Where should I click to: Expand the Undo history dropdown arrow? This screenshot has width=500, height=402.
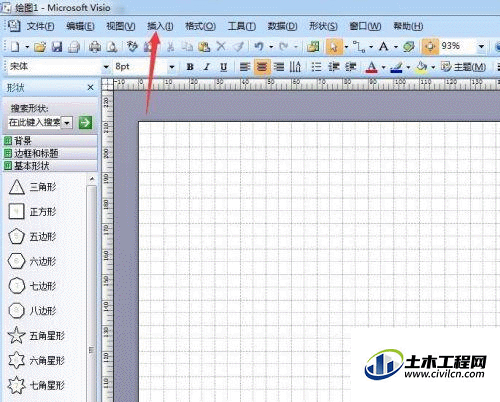tap(271, 47)
